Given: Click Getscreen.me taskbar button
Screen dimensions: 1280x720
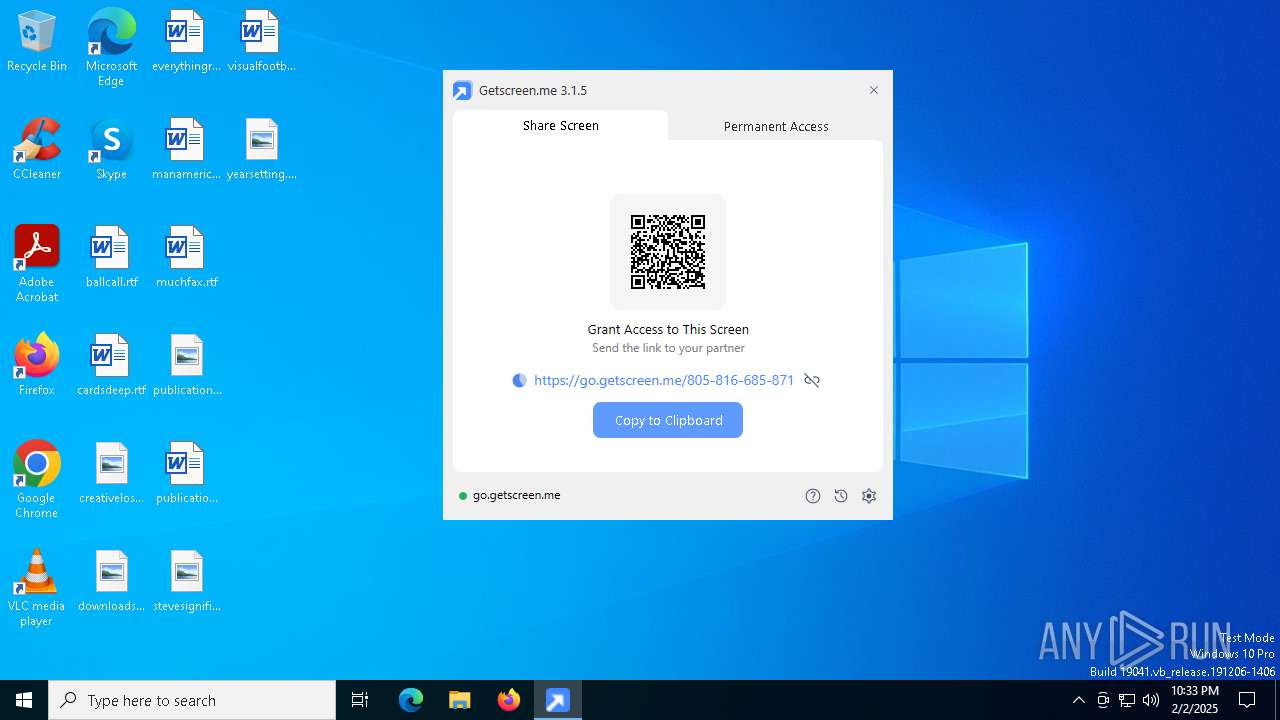Looking at the screenshot, I should [557, 700].
